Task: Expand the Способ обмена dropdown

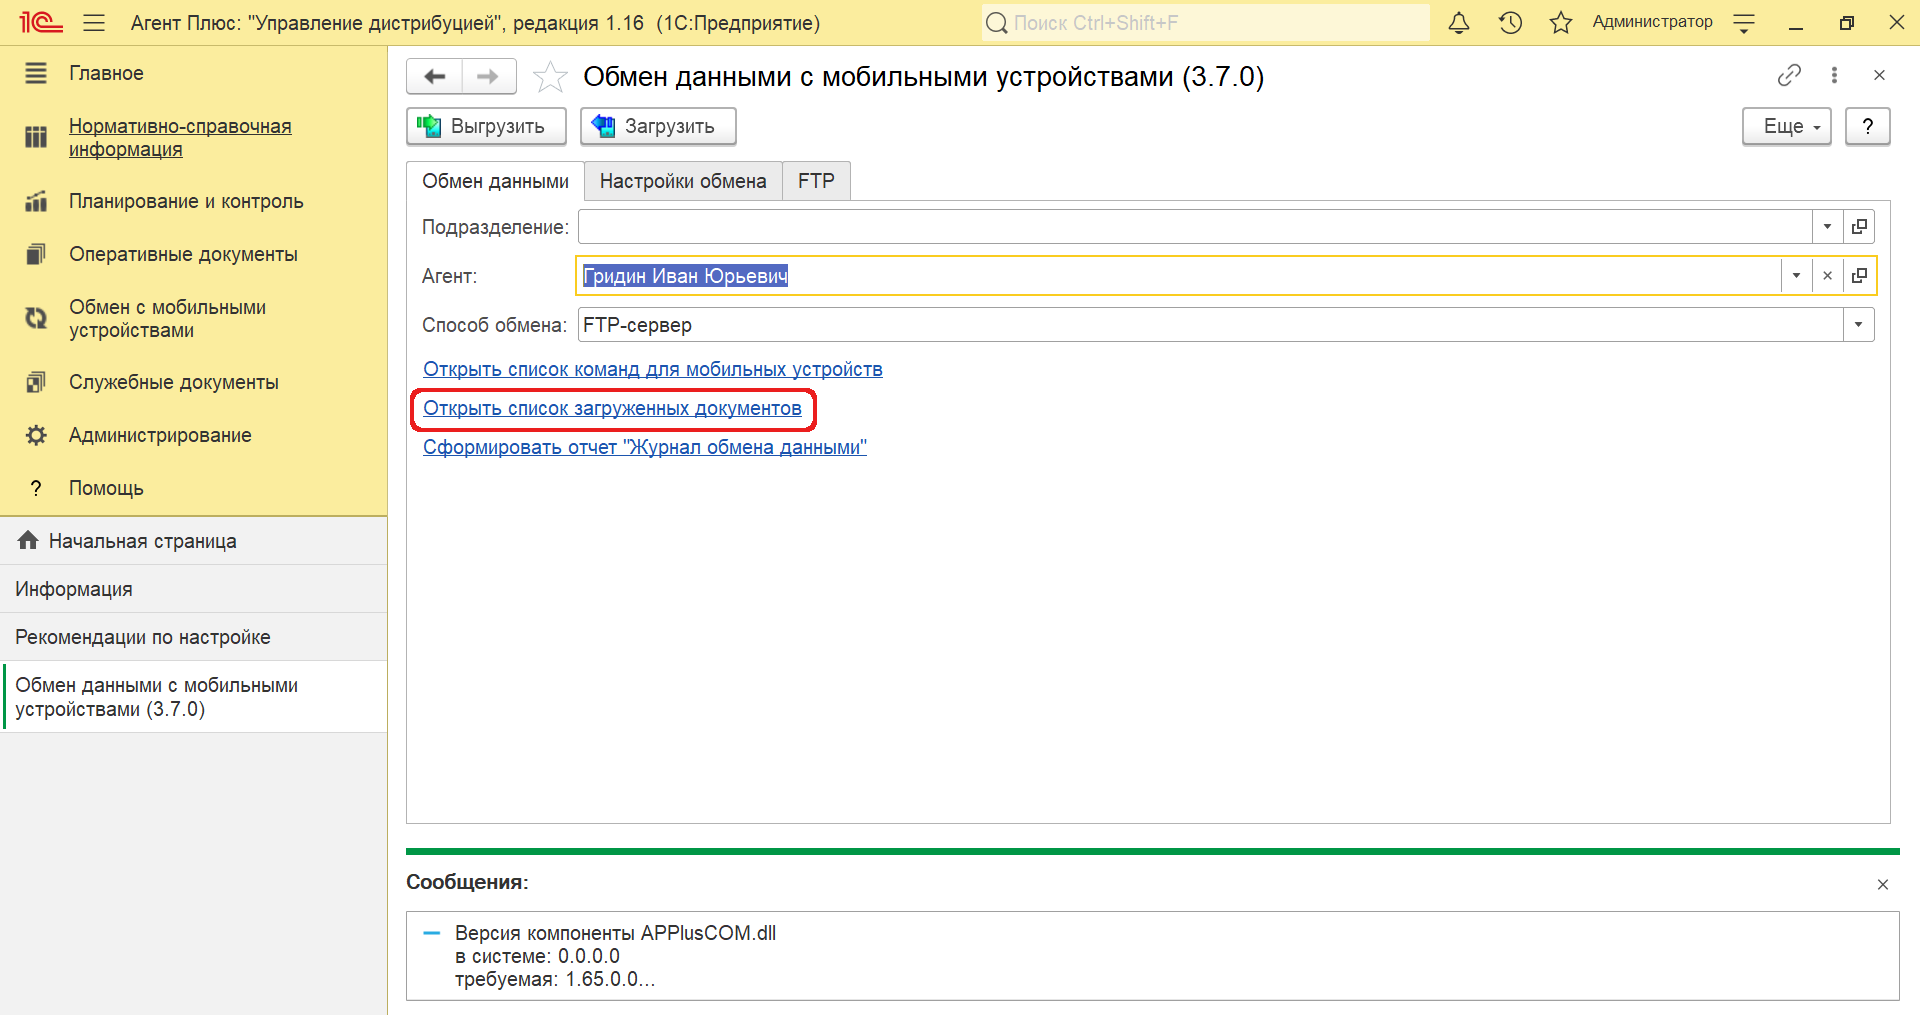Action: [1858, 325]
